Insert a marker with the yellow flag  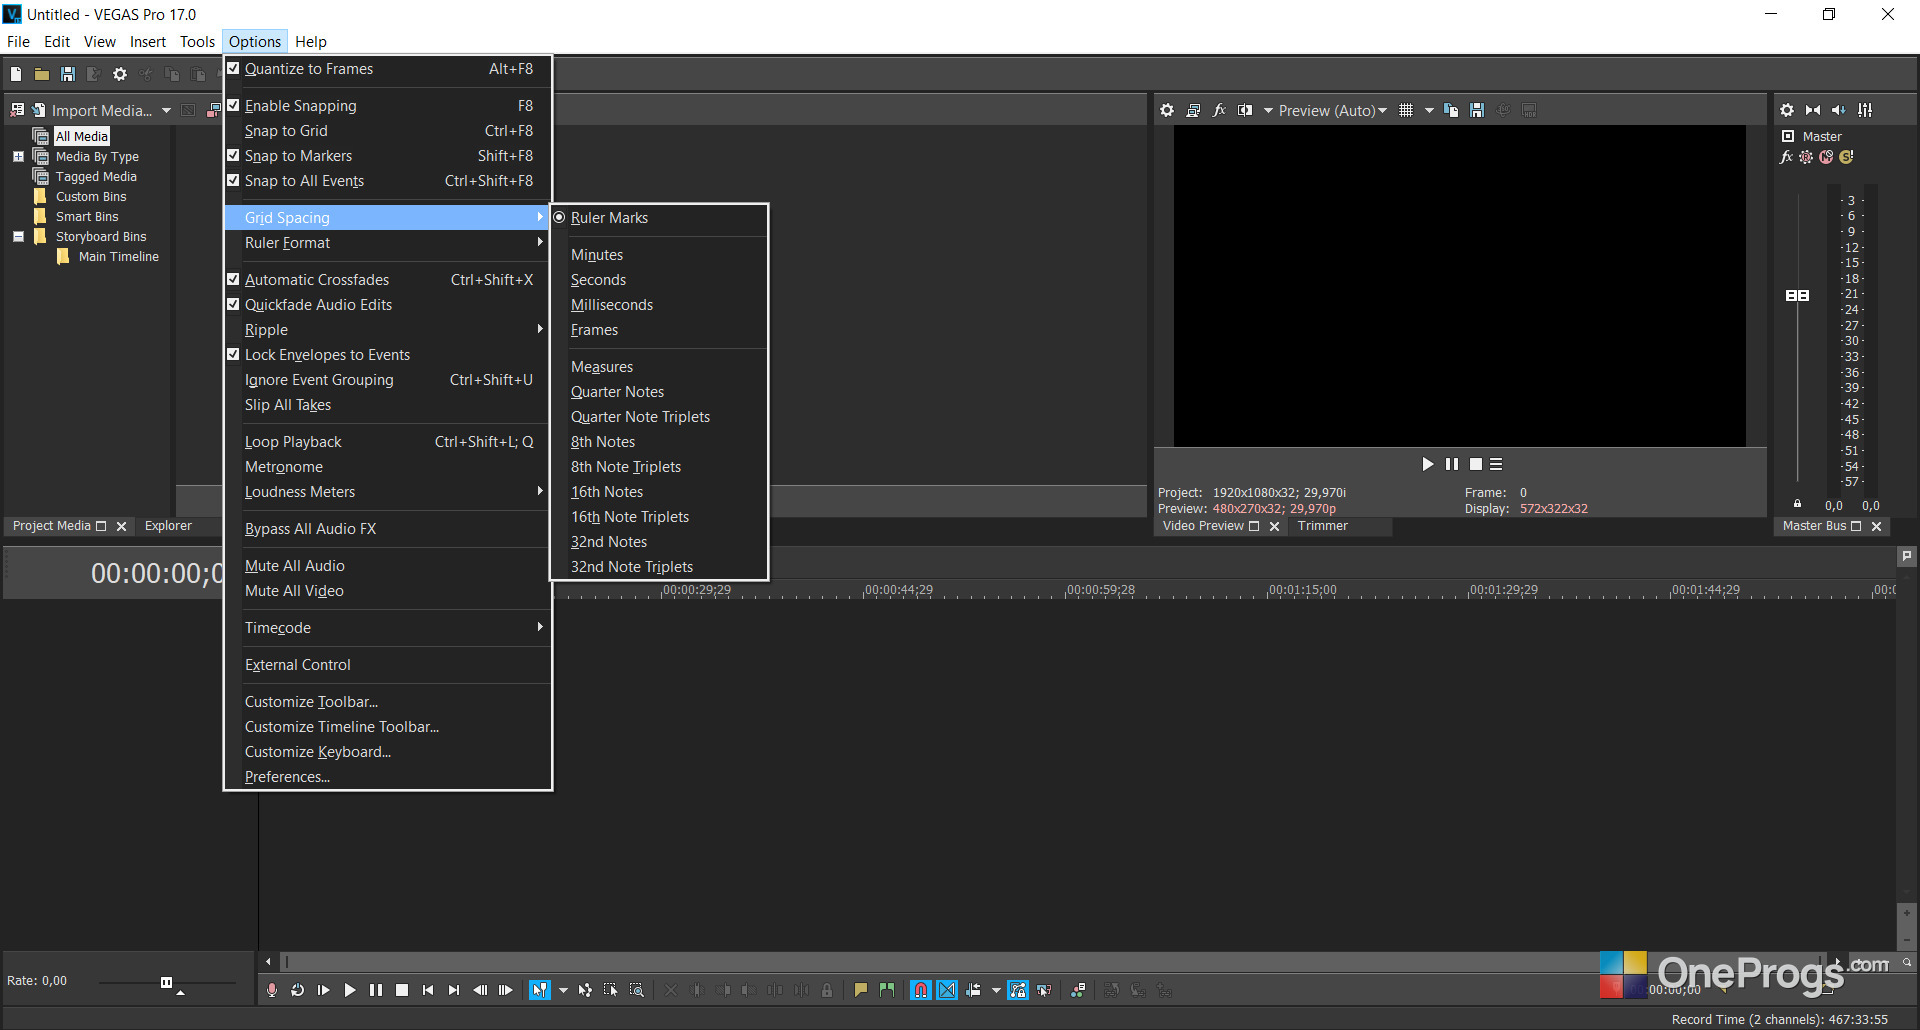(x=861, y=990)
